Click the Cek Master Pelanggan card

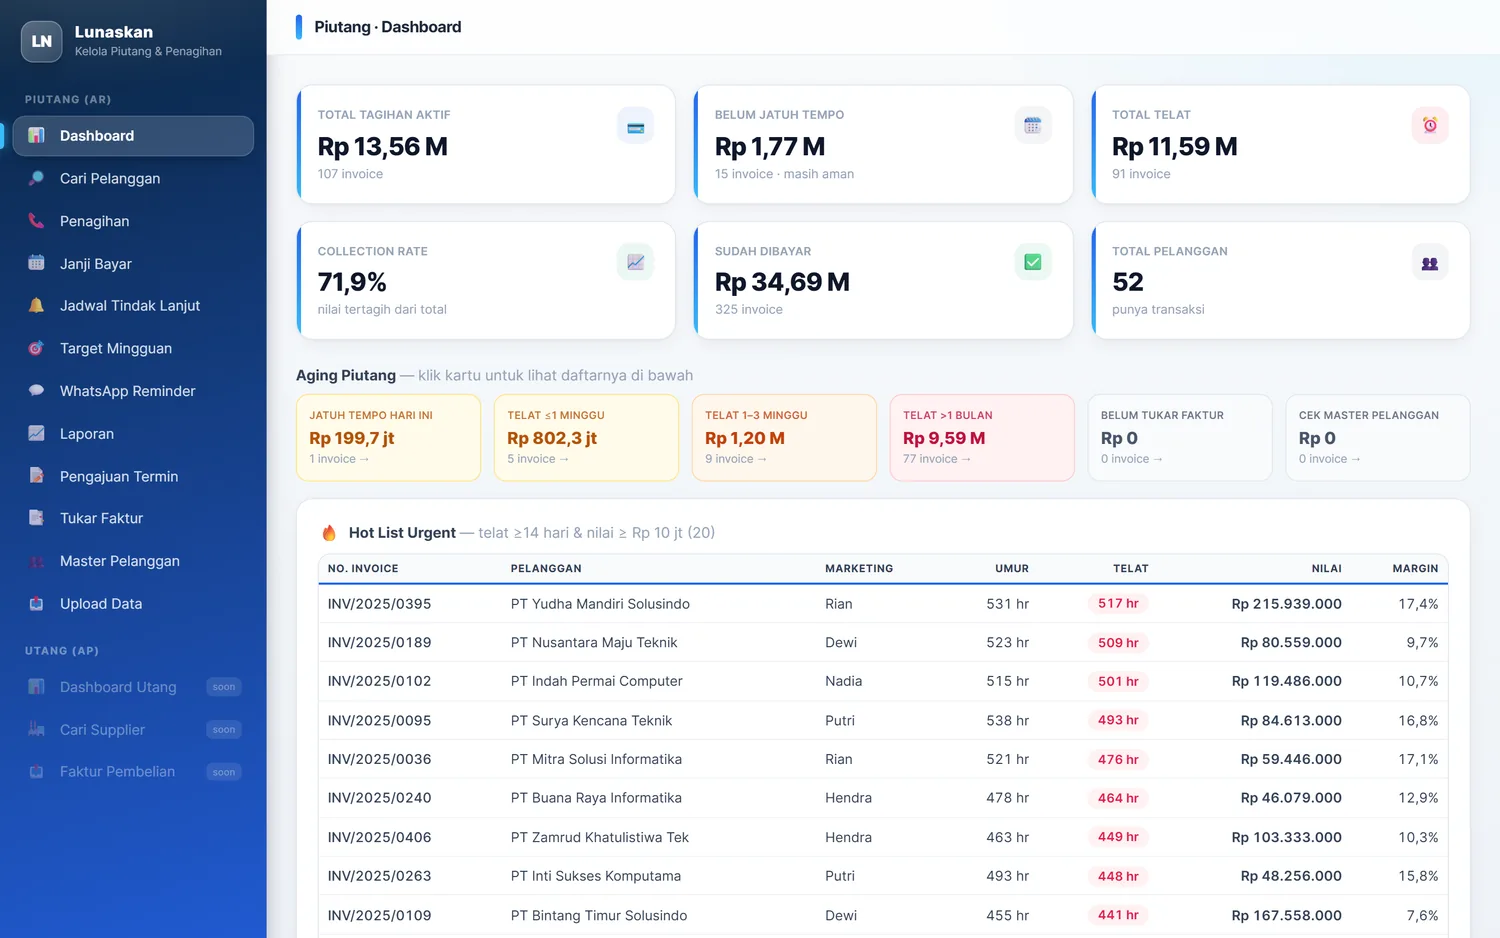[x=1378, y=437]
